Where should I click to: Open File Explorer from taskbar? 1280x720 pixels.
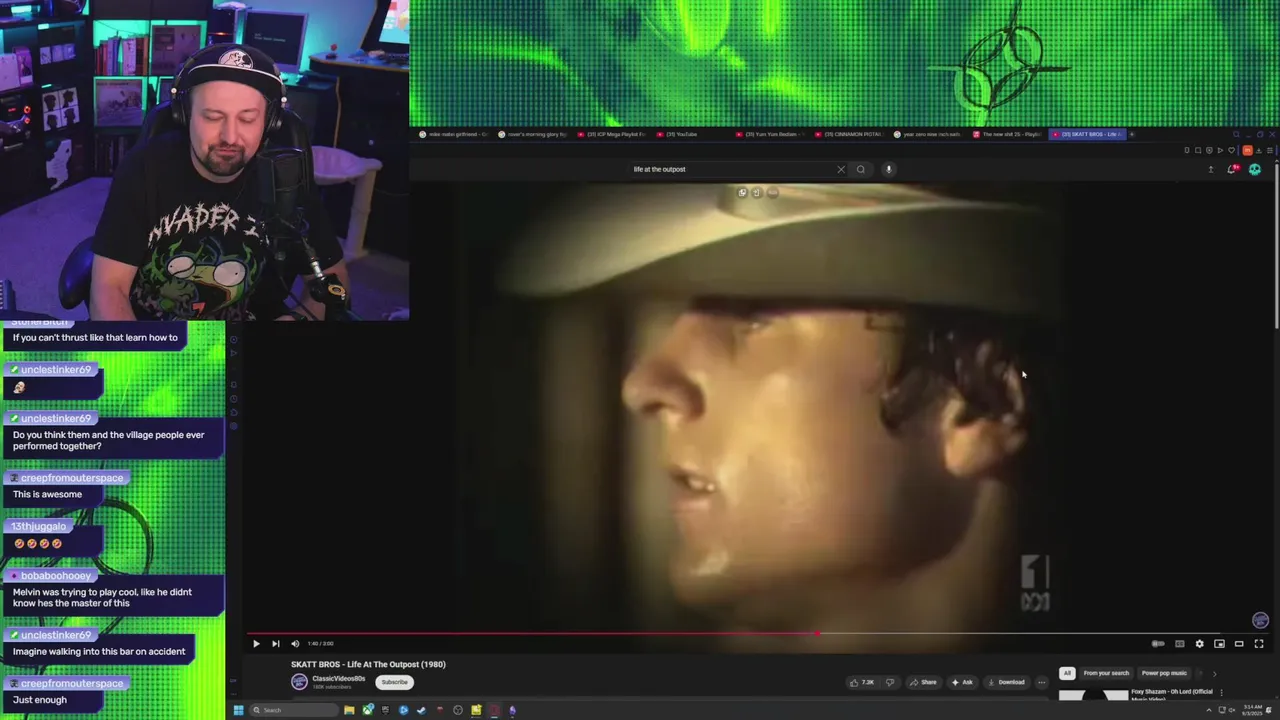[x=349, y=710]
